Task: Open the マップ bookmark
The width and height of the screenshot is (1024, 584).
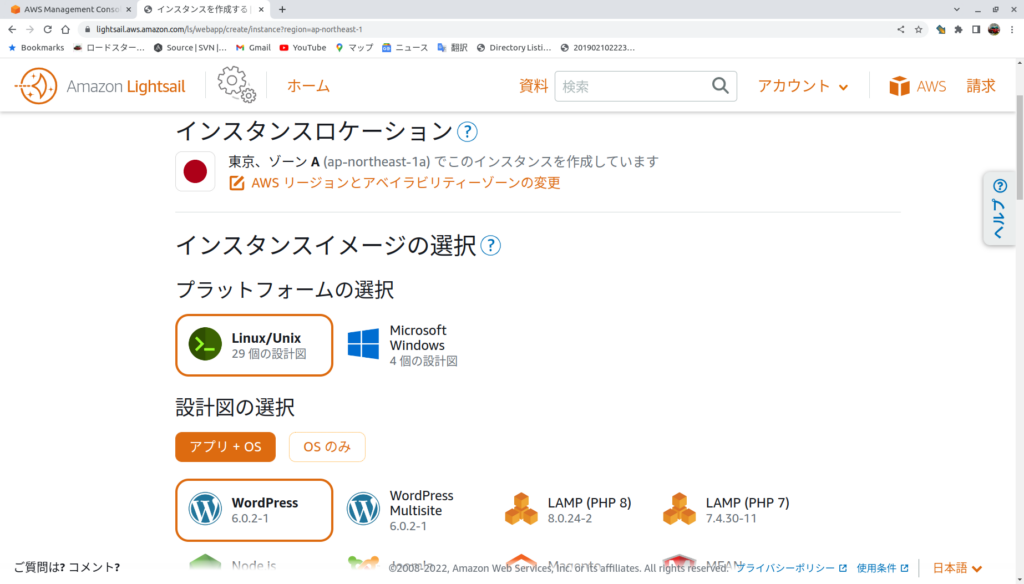Action: point(354,48)
